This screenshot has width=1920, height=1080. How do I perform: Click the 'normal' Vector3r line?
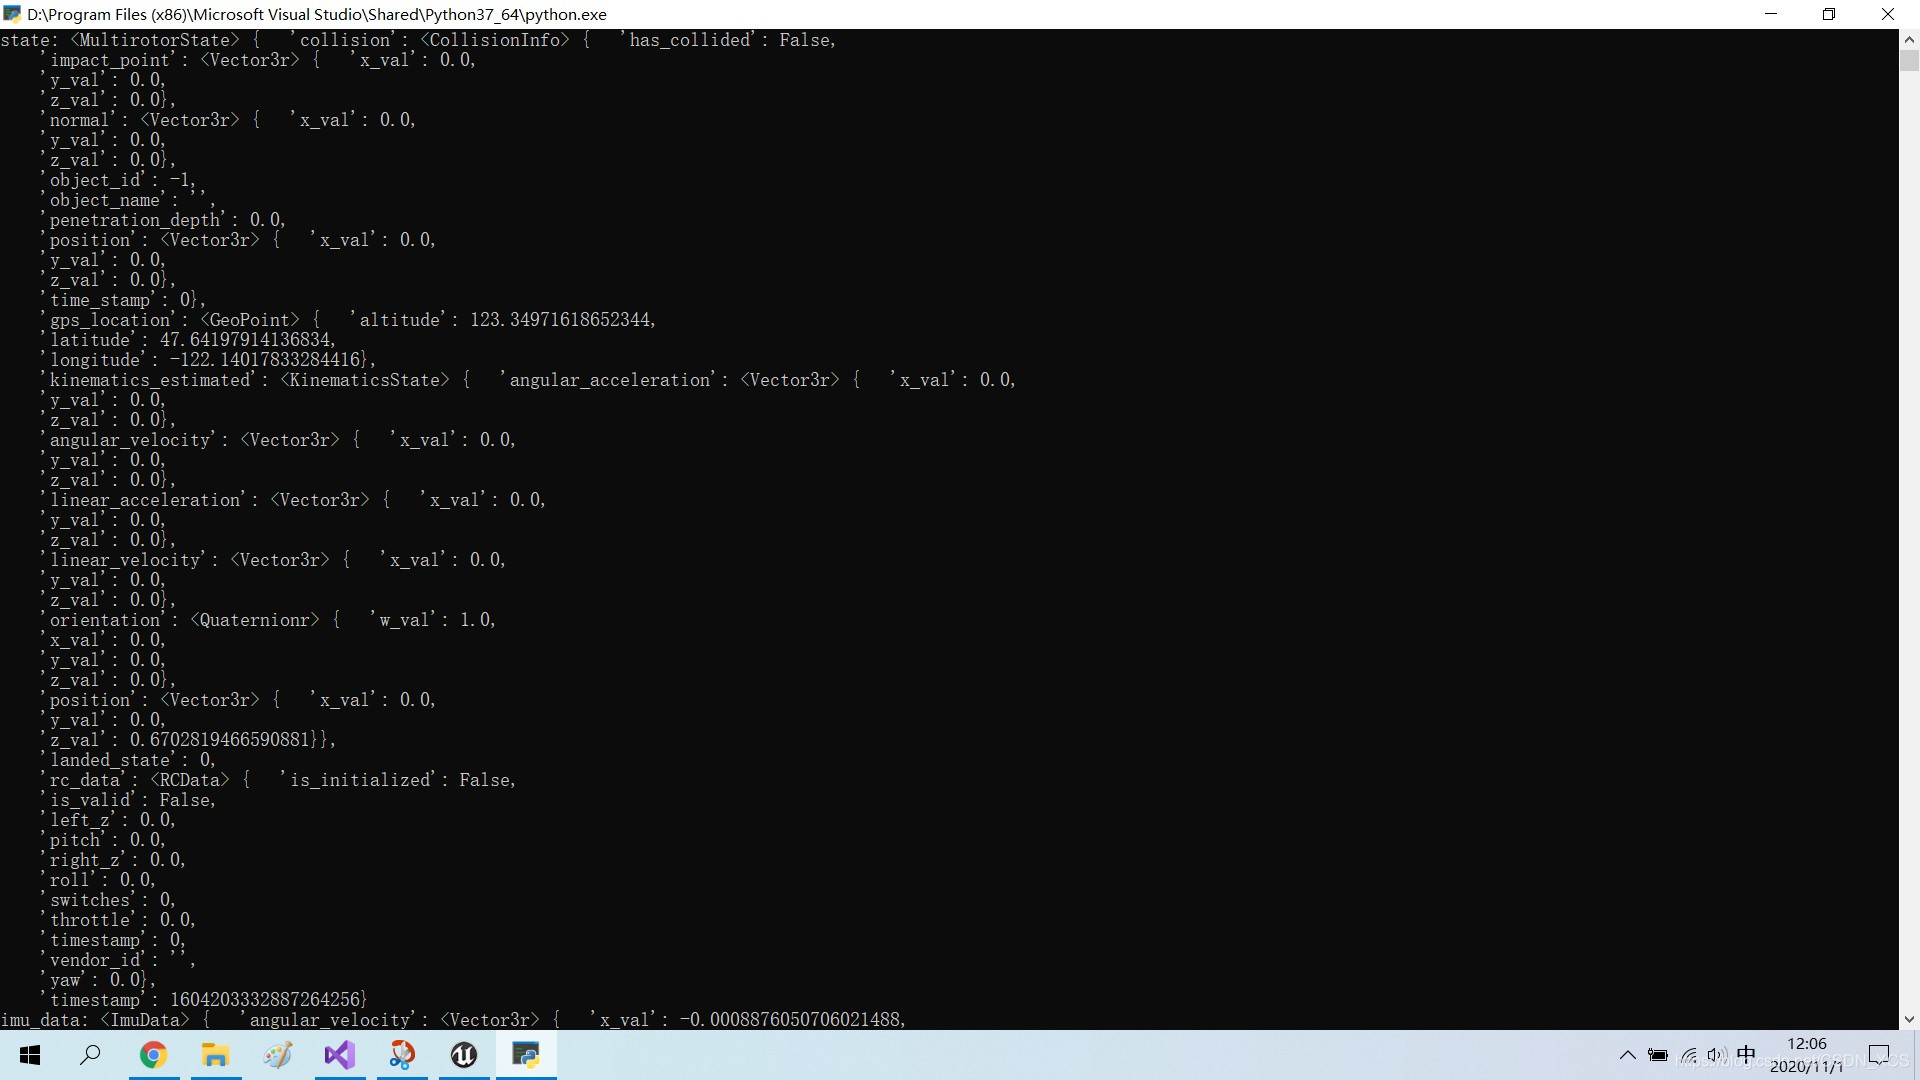[x=228, y=120]
